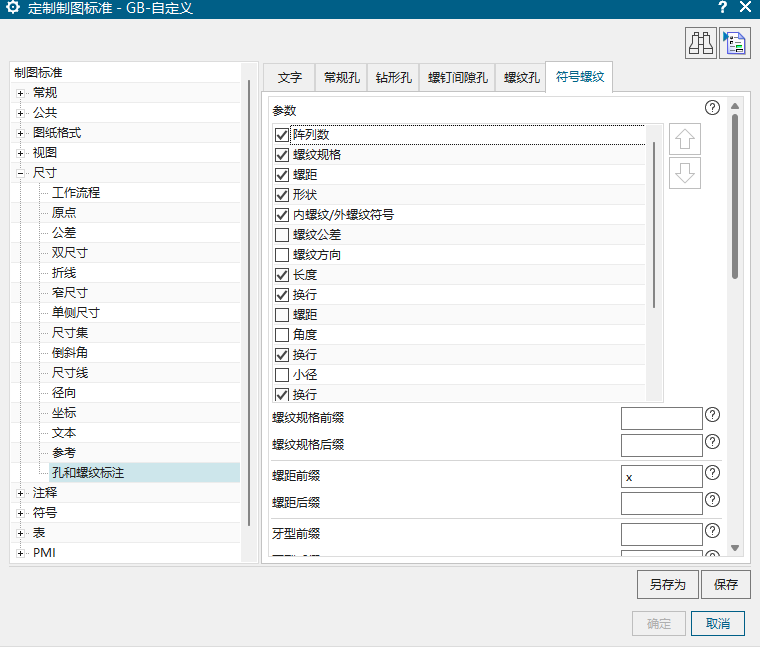Viewport: 760px width, 647px height.
Task: Click the 螺纹规格后缀 input field
Action: [662, 445]
